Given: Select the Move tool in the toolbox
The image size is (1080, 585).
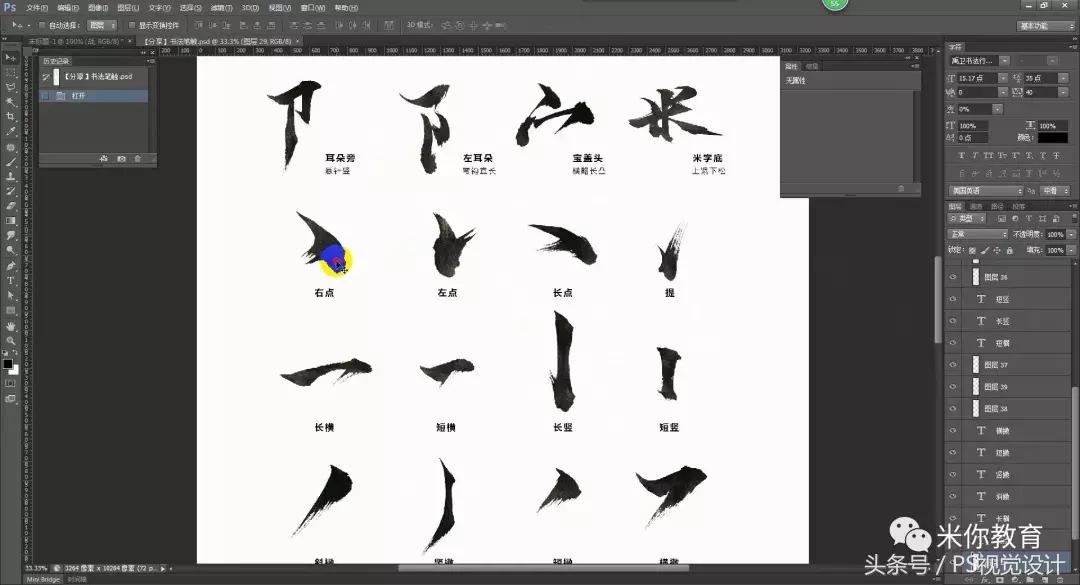Looking at the screenshot, I should tap(10, 58).
